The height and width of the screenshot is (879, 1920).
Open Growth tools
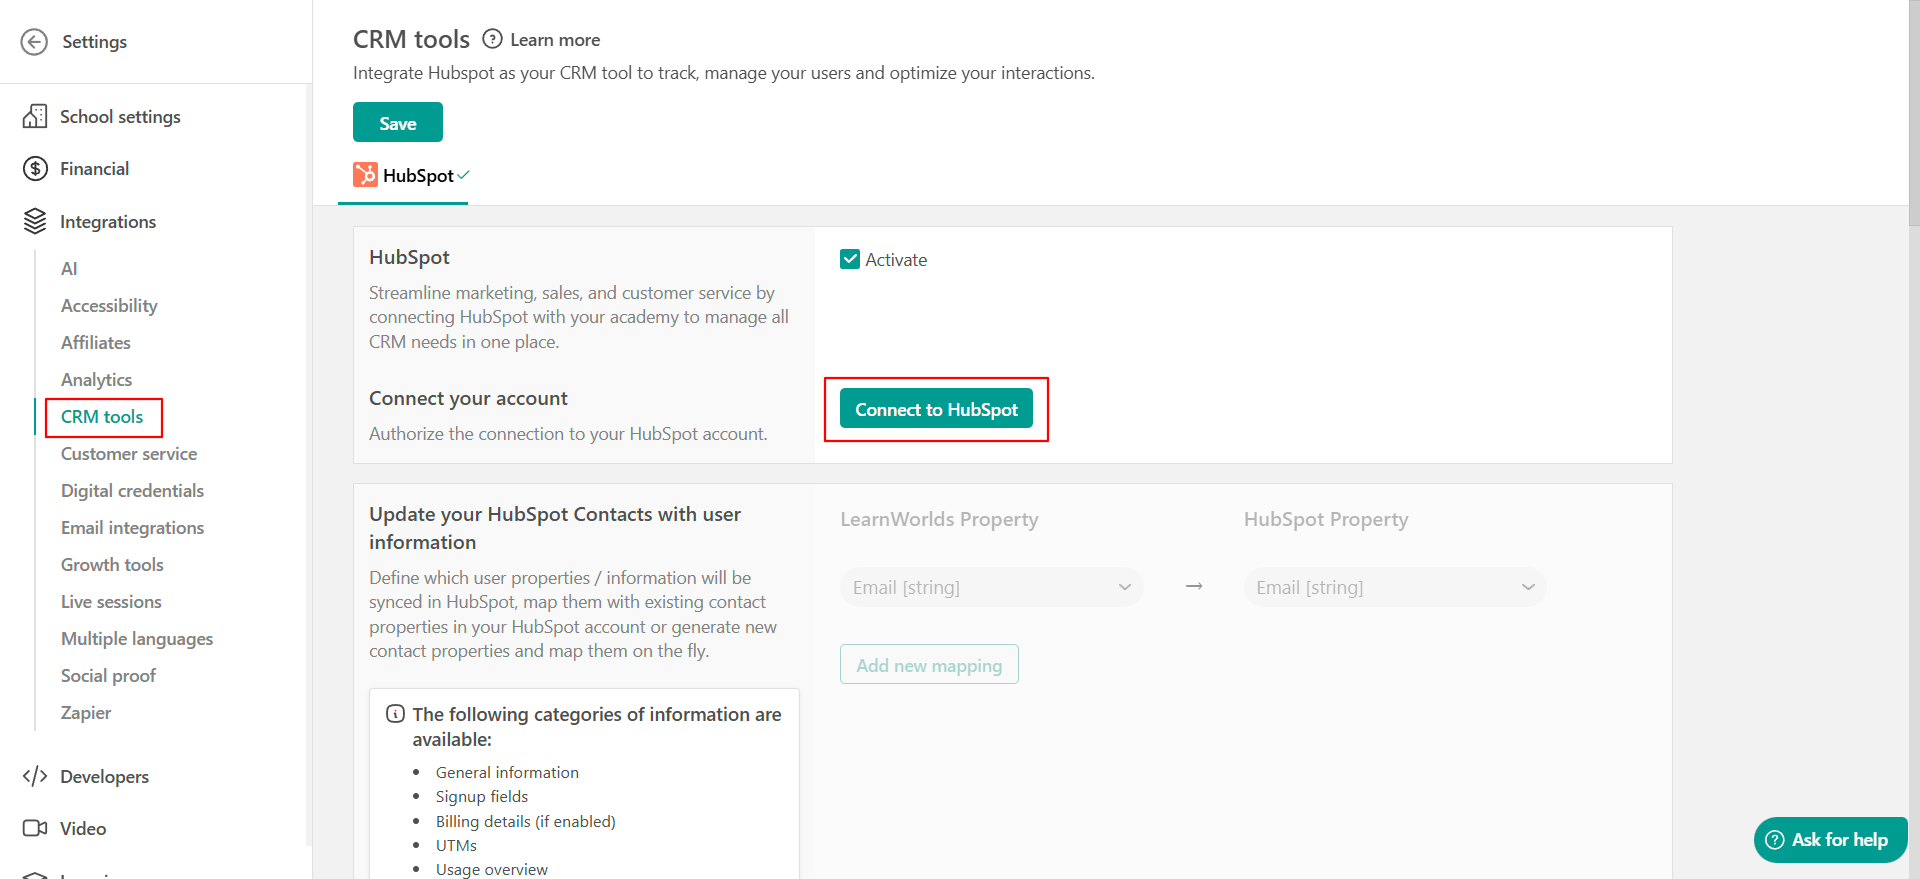tap(112, 564)
